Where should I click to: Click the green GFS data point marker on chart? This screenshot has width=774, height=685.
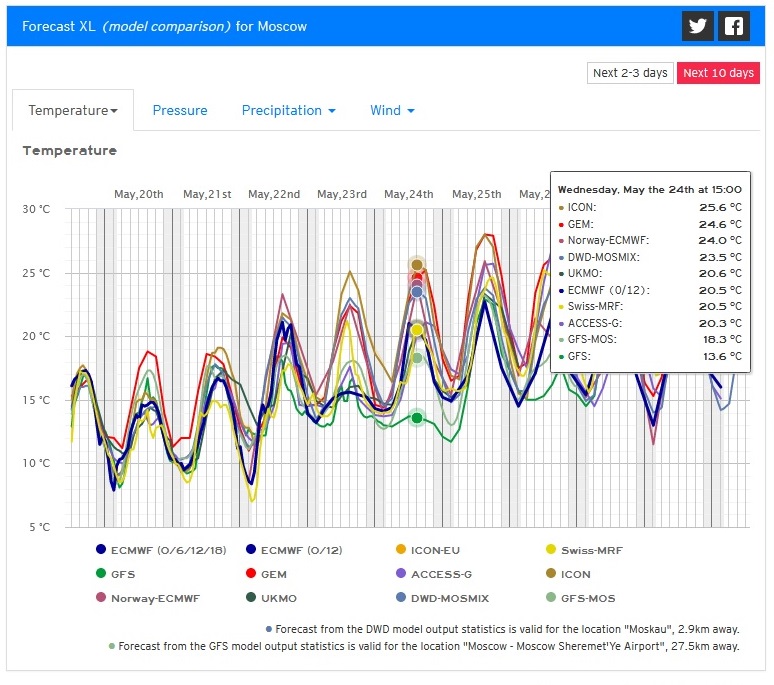[x=417, y=418]
